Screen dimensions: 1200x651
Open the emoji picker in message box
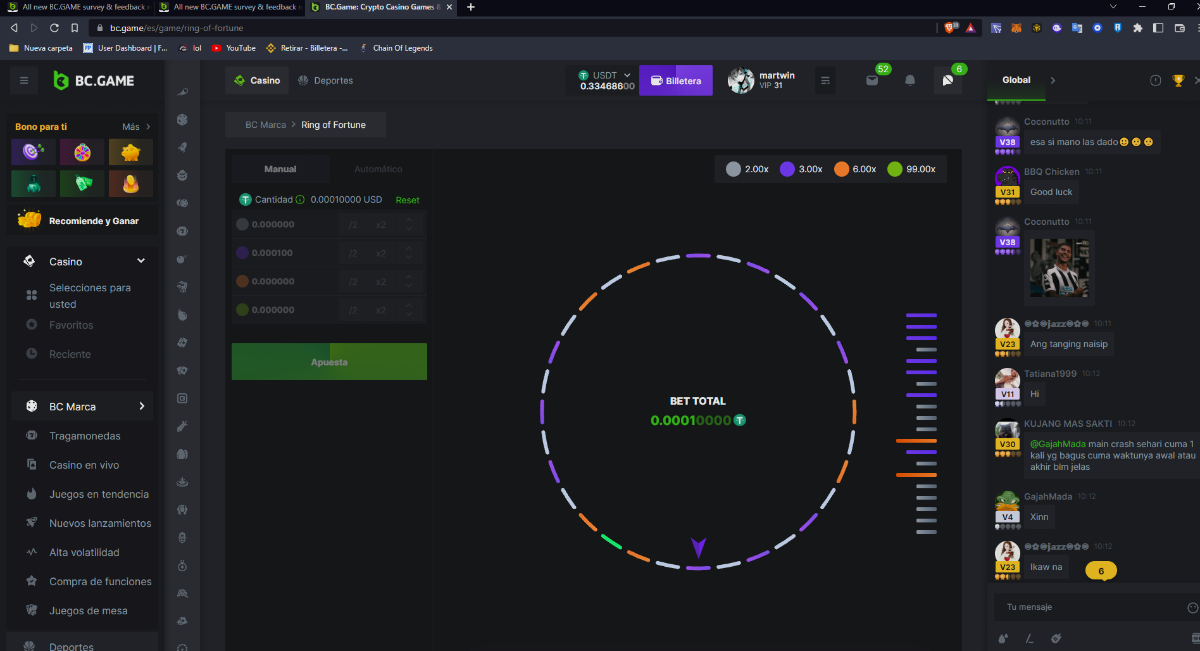(x=1192, y=607)
